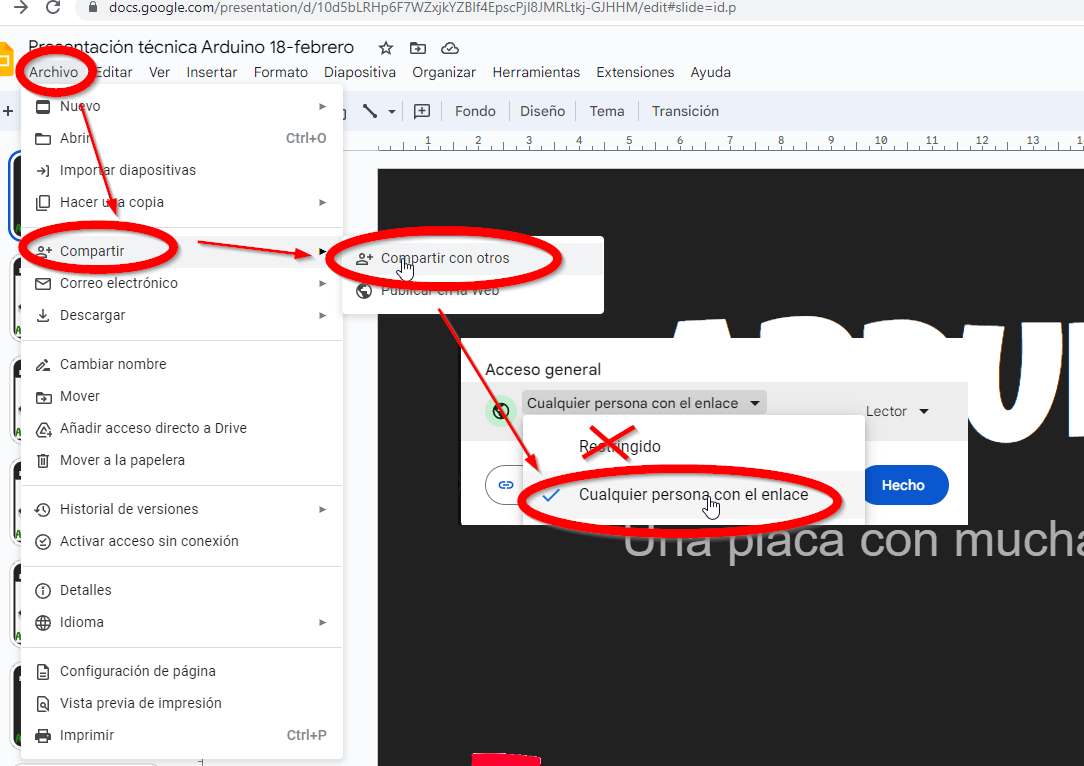Choose Compartir con otros in the submenu
The image size is (1084, 766).
(x=473, y=259)
